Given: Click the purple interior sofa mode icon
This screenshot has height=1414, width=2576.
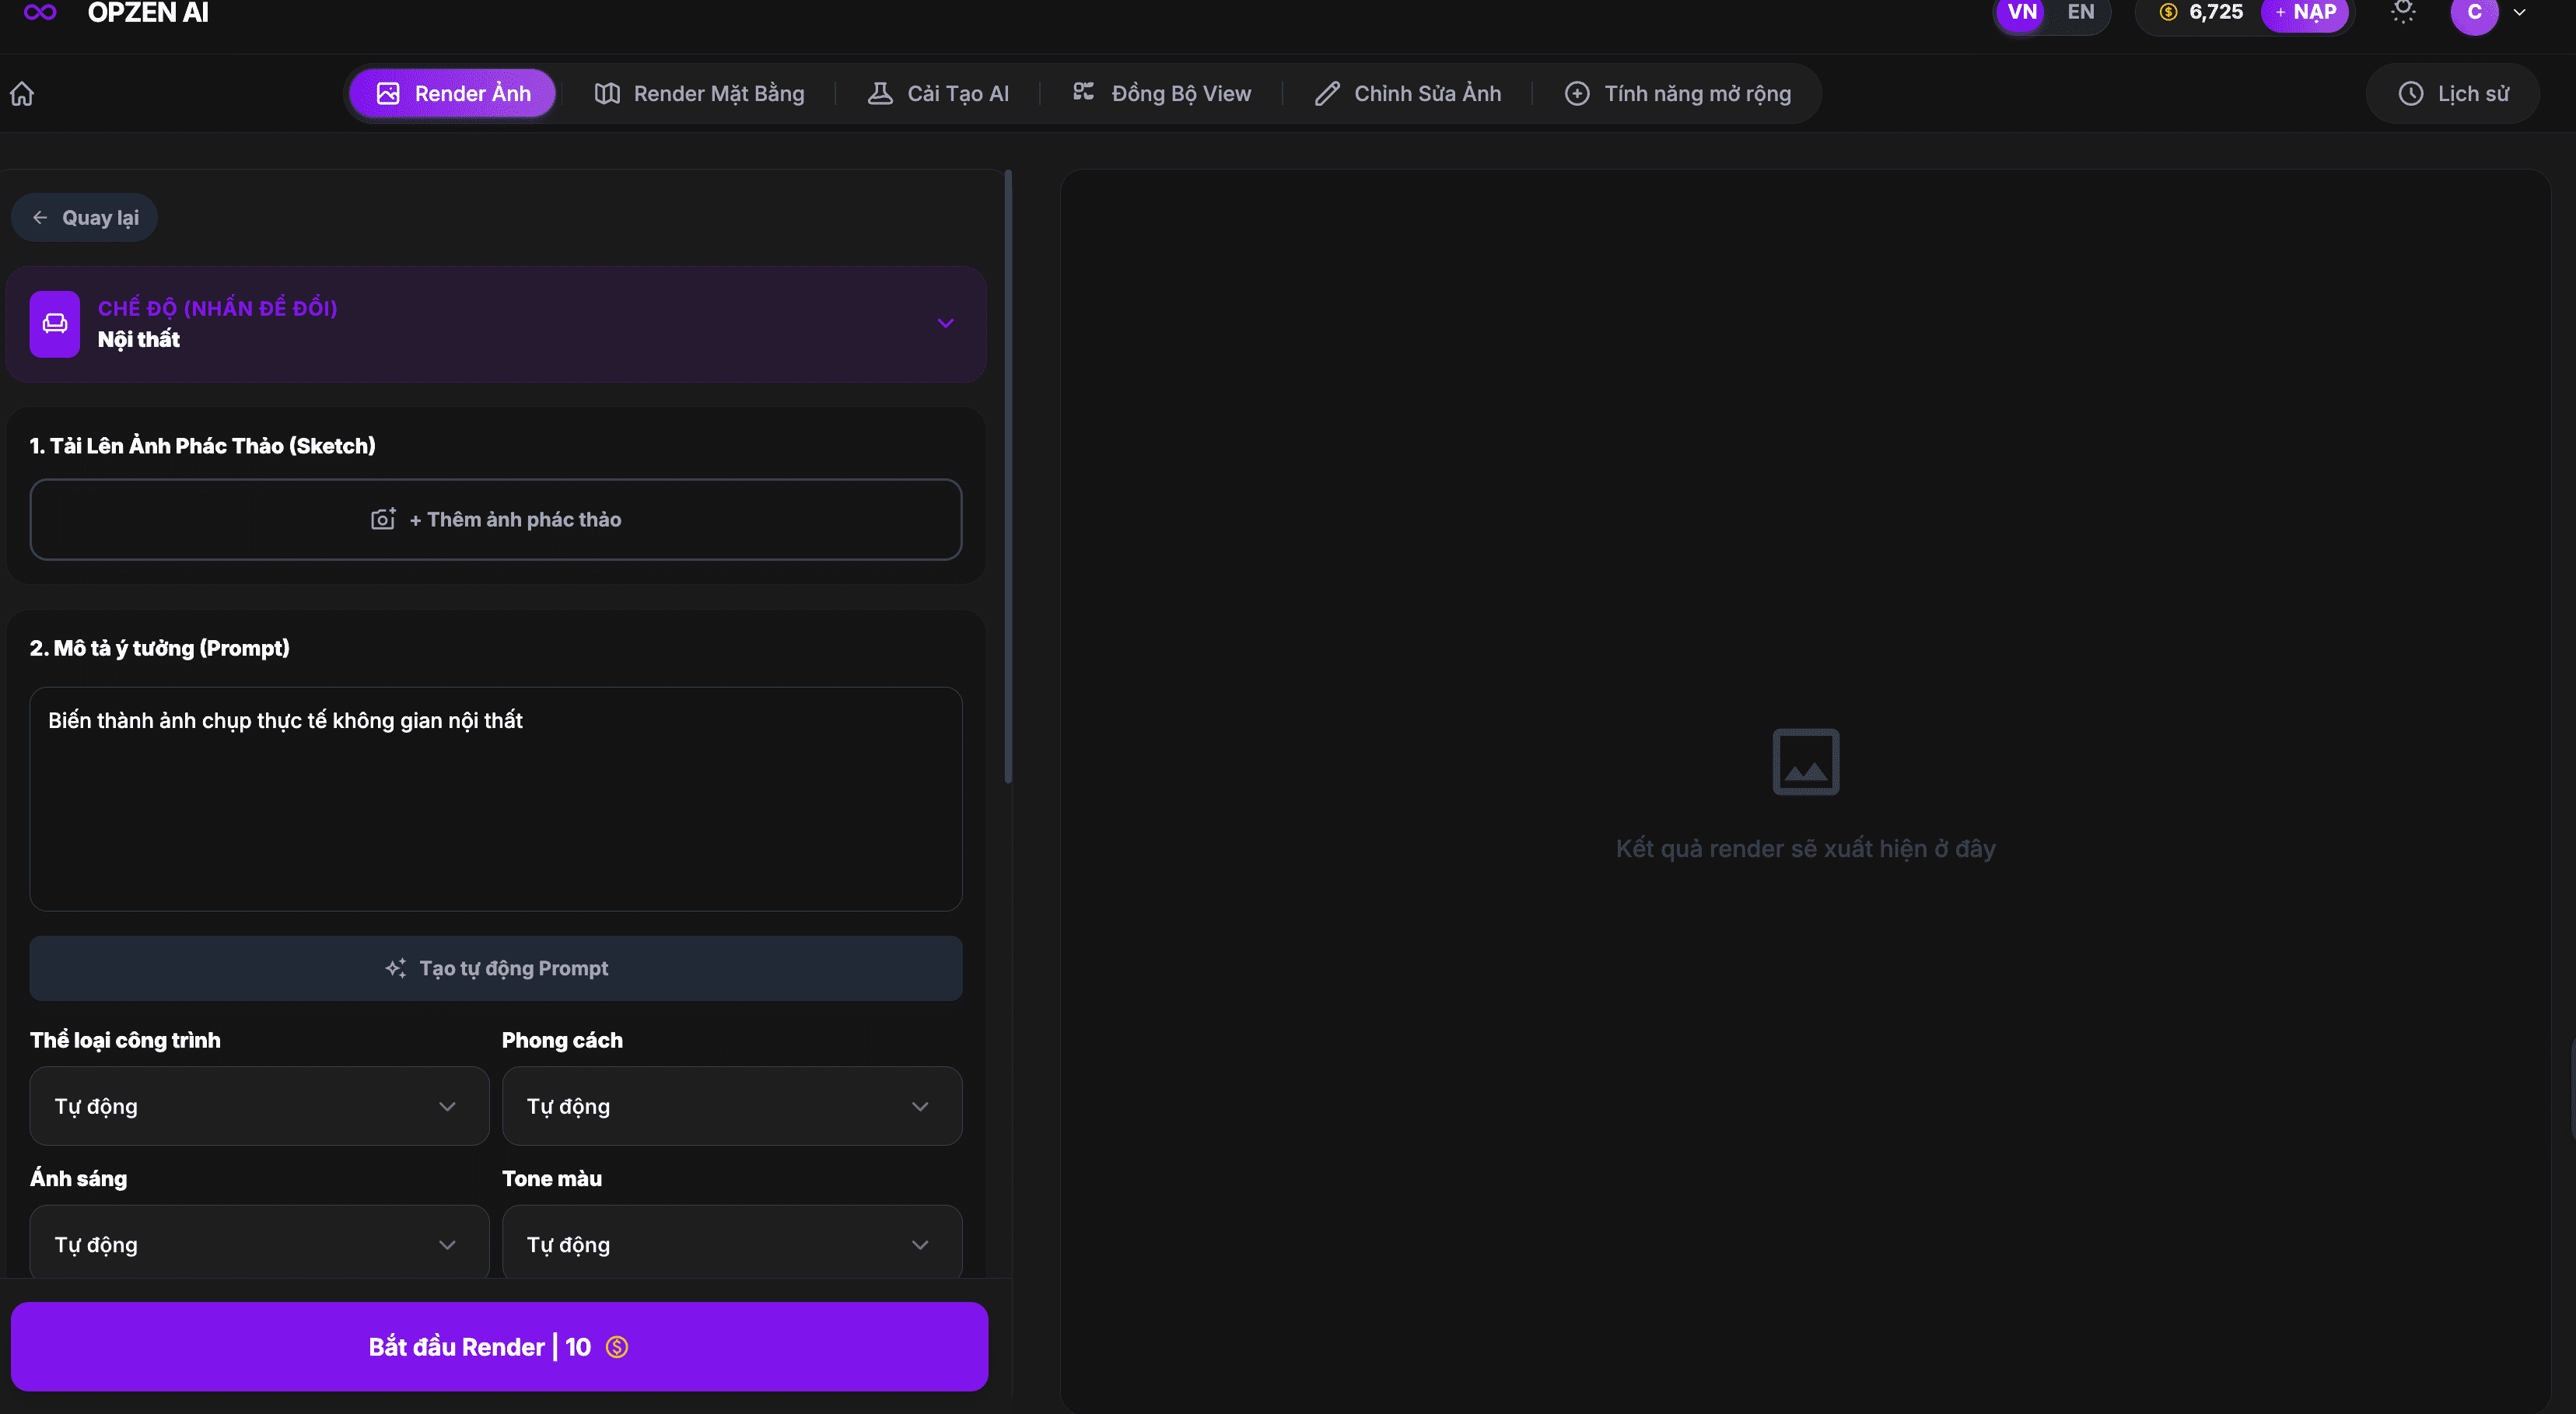Looking at the screenshot, I should point(55,324).
